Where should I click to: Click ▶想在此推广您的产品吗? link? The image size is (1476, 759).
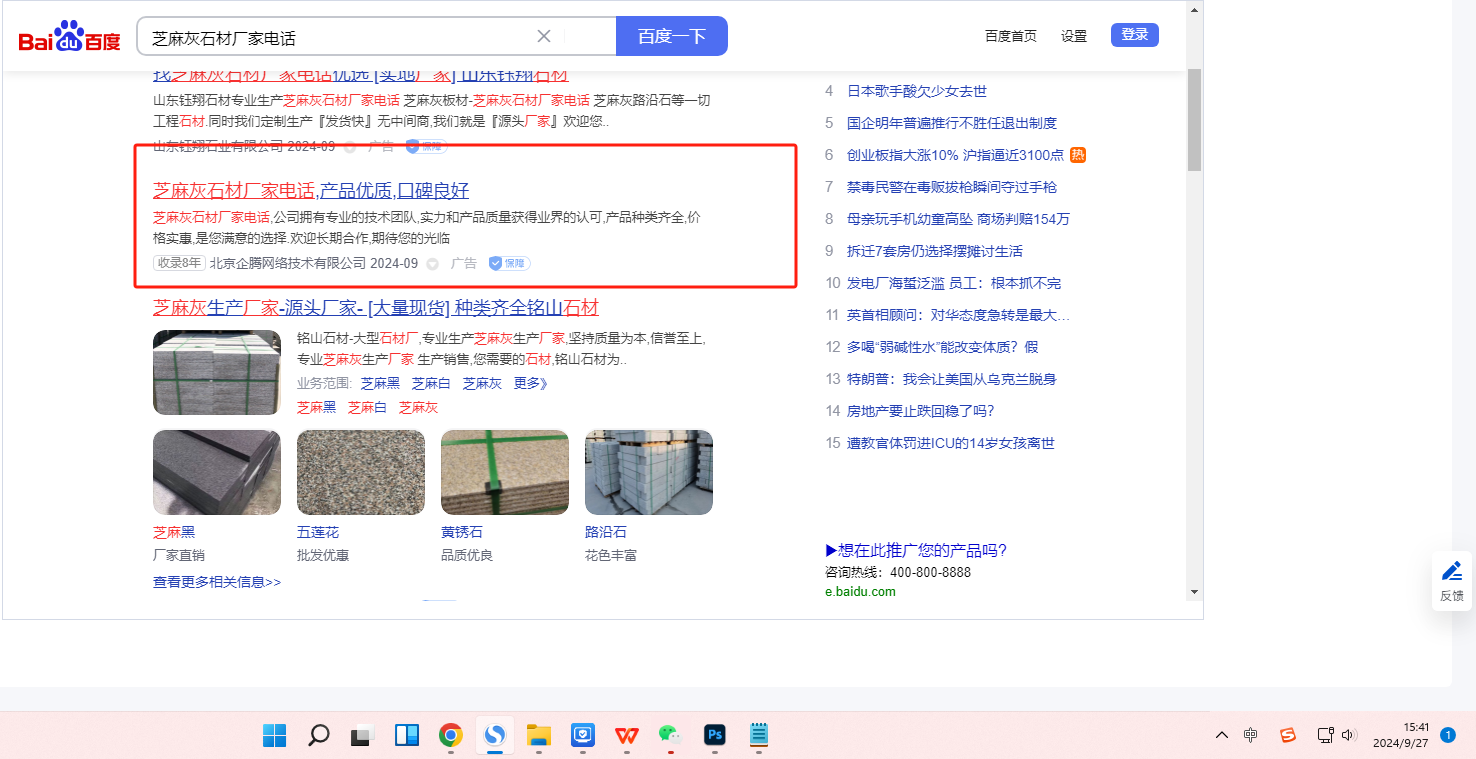point(916,551)
